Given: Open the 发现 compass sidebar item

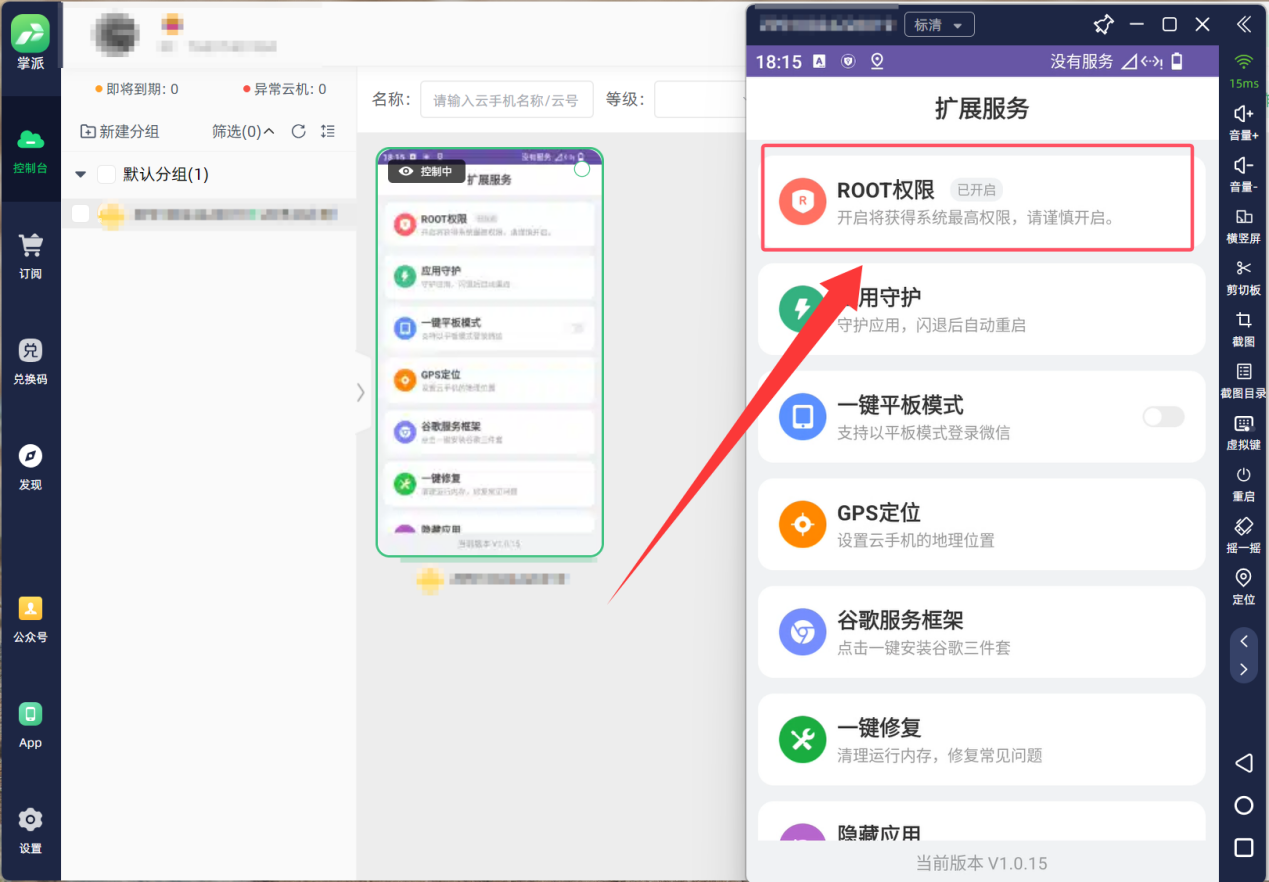Looking at the screenshot, I should tap(30, 467).
